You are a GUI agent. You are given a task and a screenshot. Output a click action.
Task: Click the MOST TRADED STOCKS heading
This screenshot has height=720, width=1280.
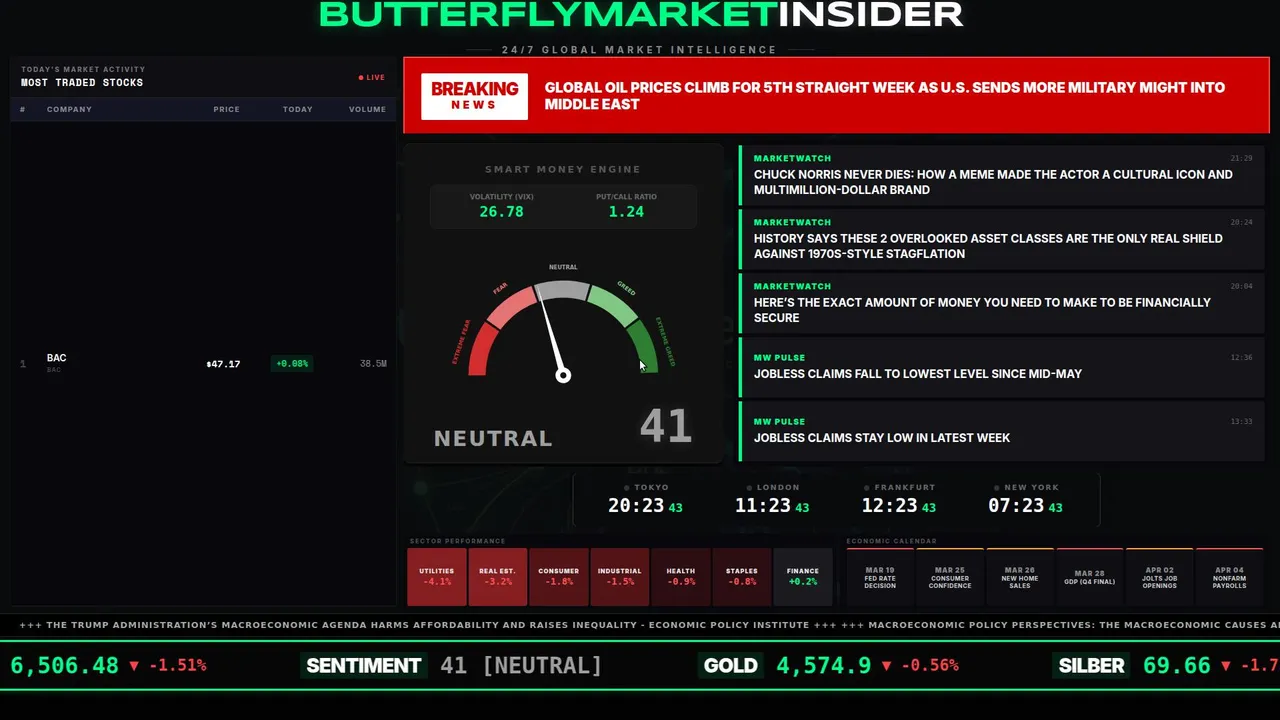[x=82, y=83]
